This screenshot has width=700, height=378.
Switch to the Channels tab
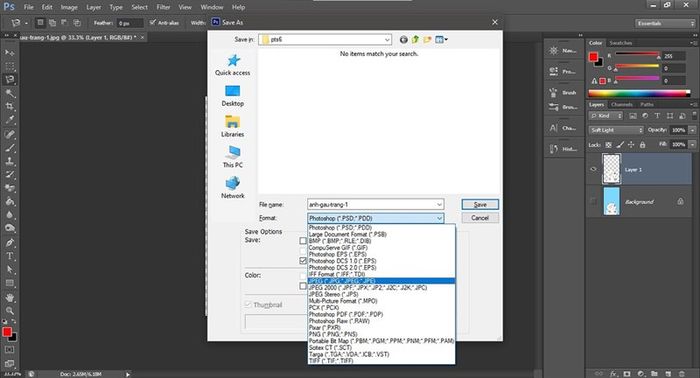click(622, 104)
